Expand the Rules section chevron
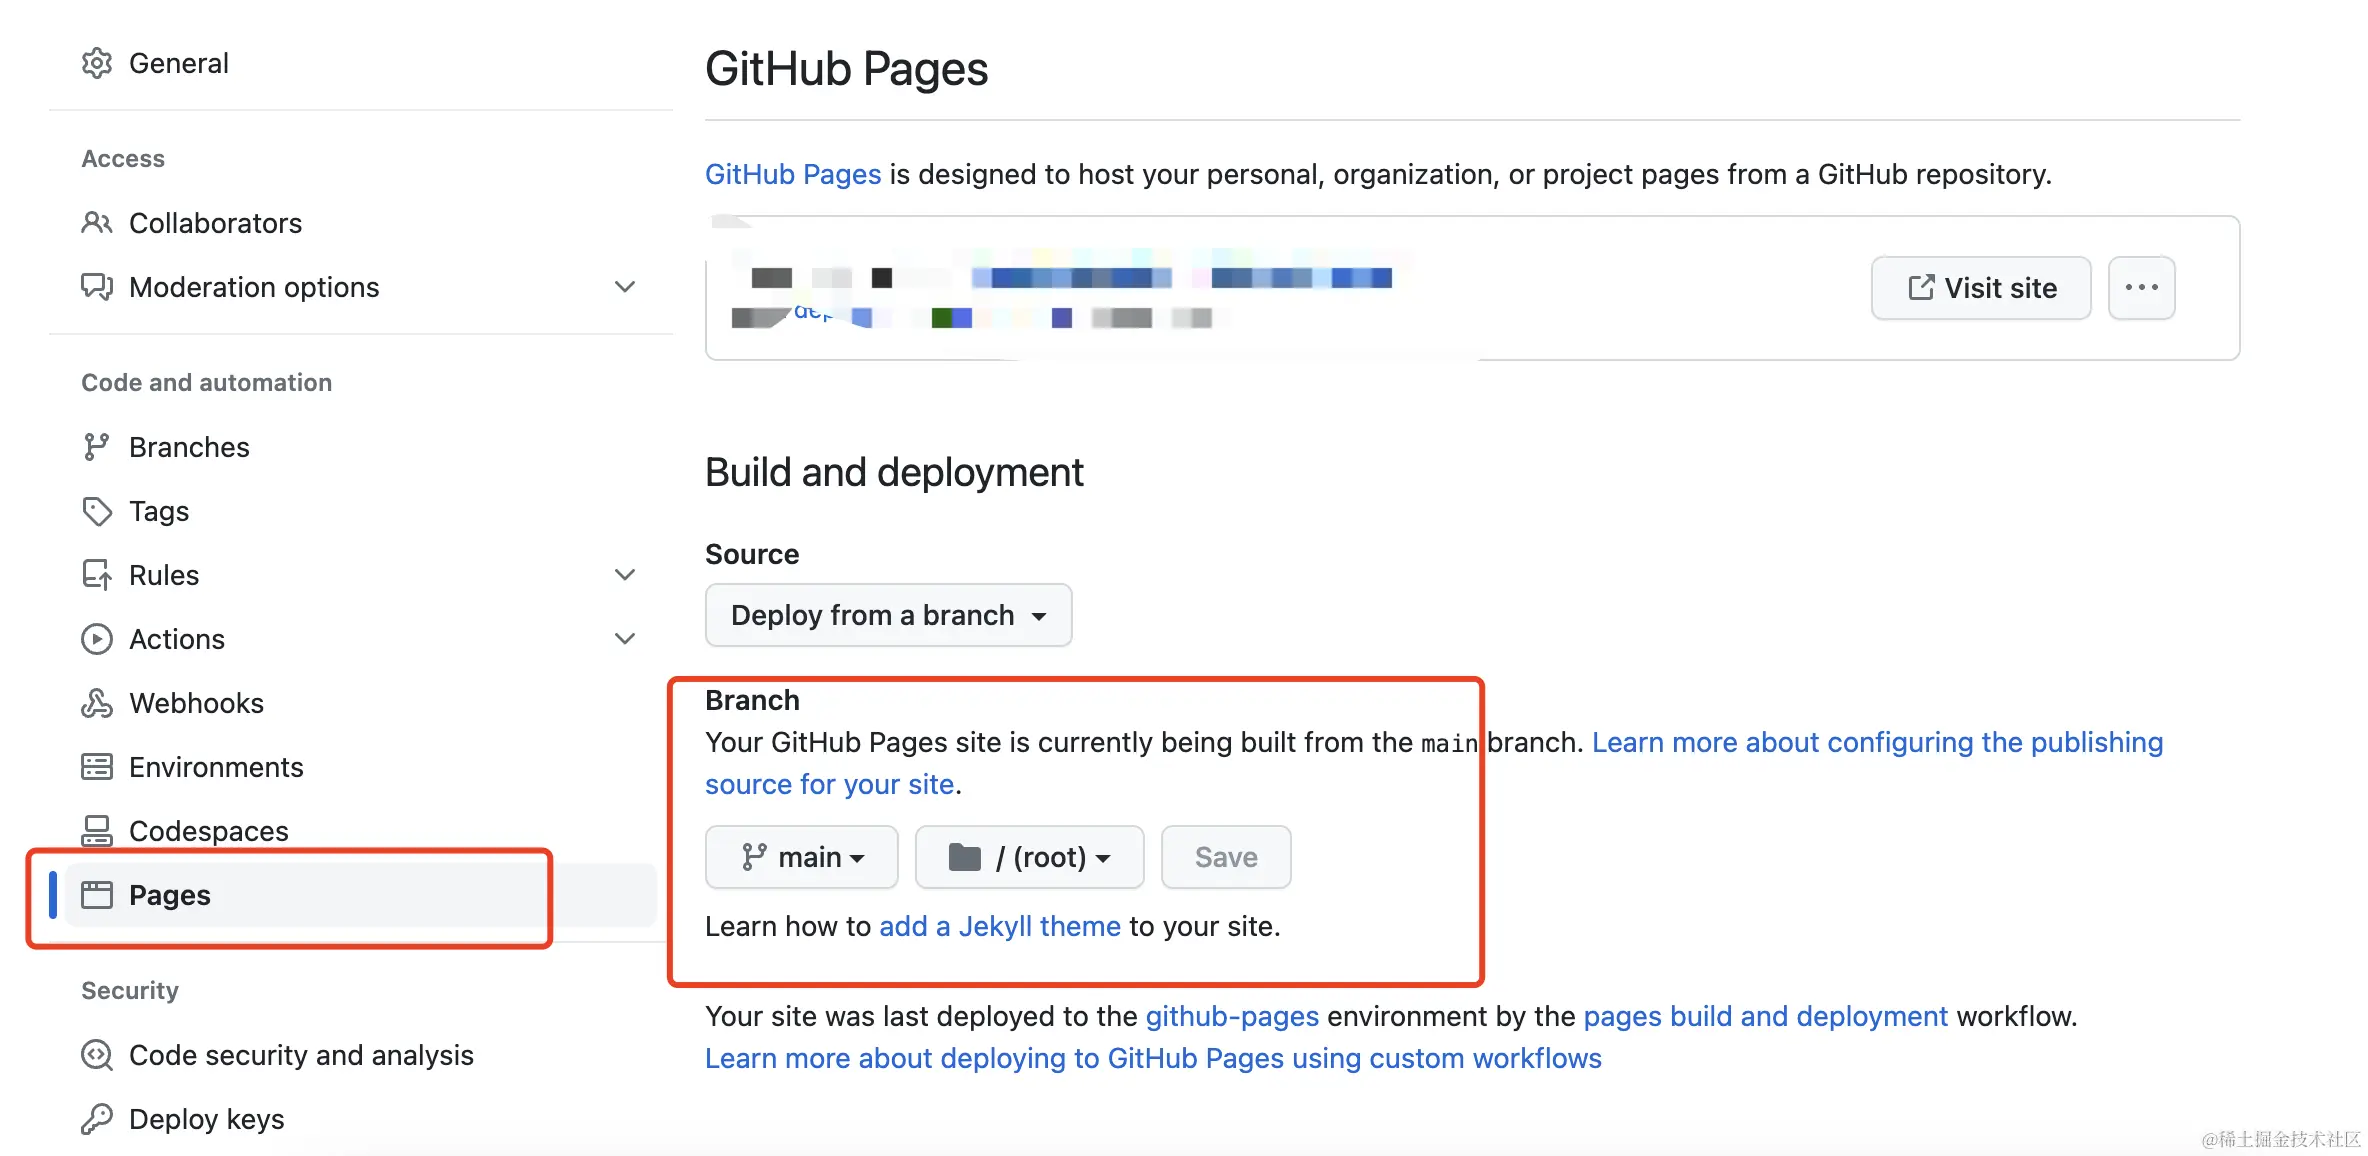 [x=625, y=575]
